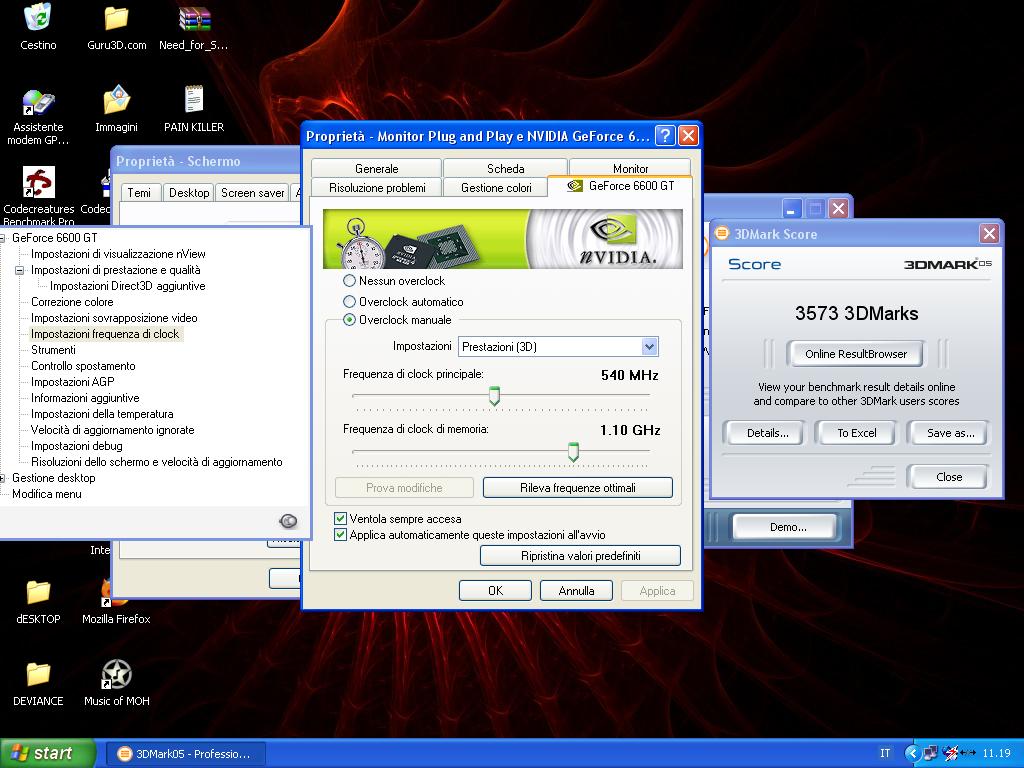Switch to the Scheda tab
Image resolution: width=1024 pixels, height=768 pixels.
(x=505, y=168)
